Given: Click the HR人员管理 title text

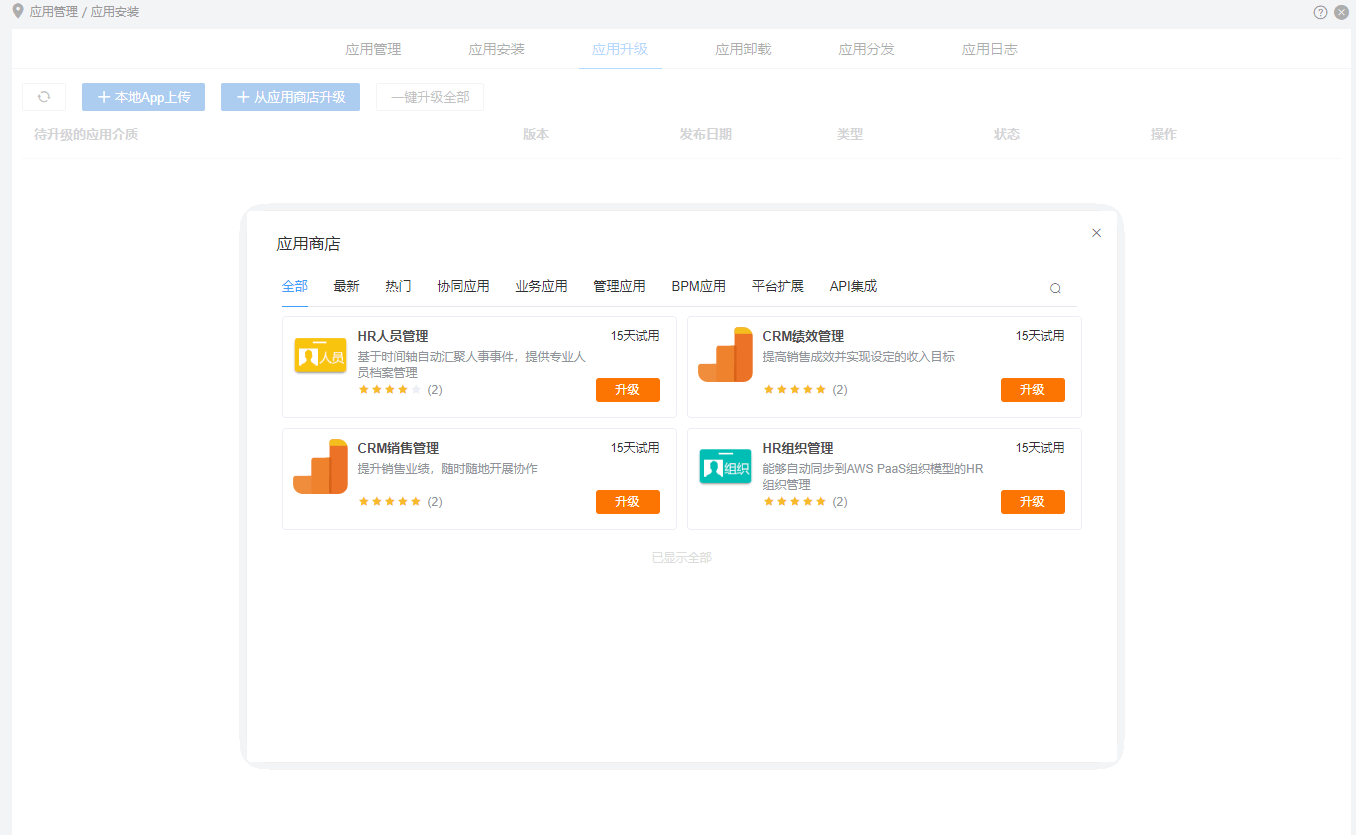Looking at the screenshot, I should [x=393, y=336].
